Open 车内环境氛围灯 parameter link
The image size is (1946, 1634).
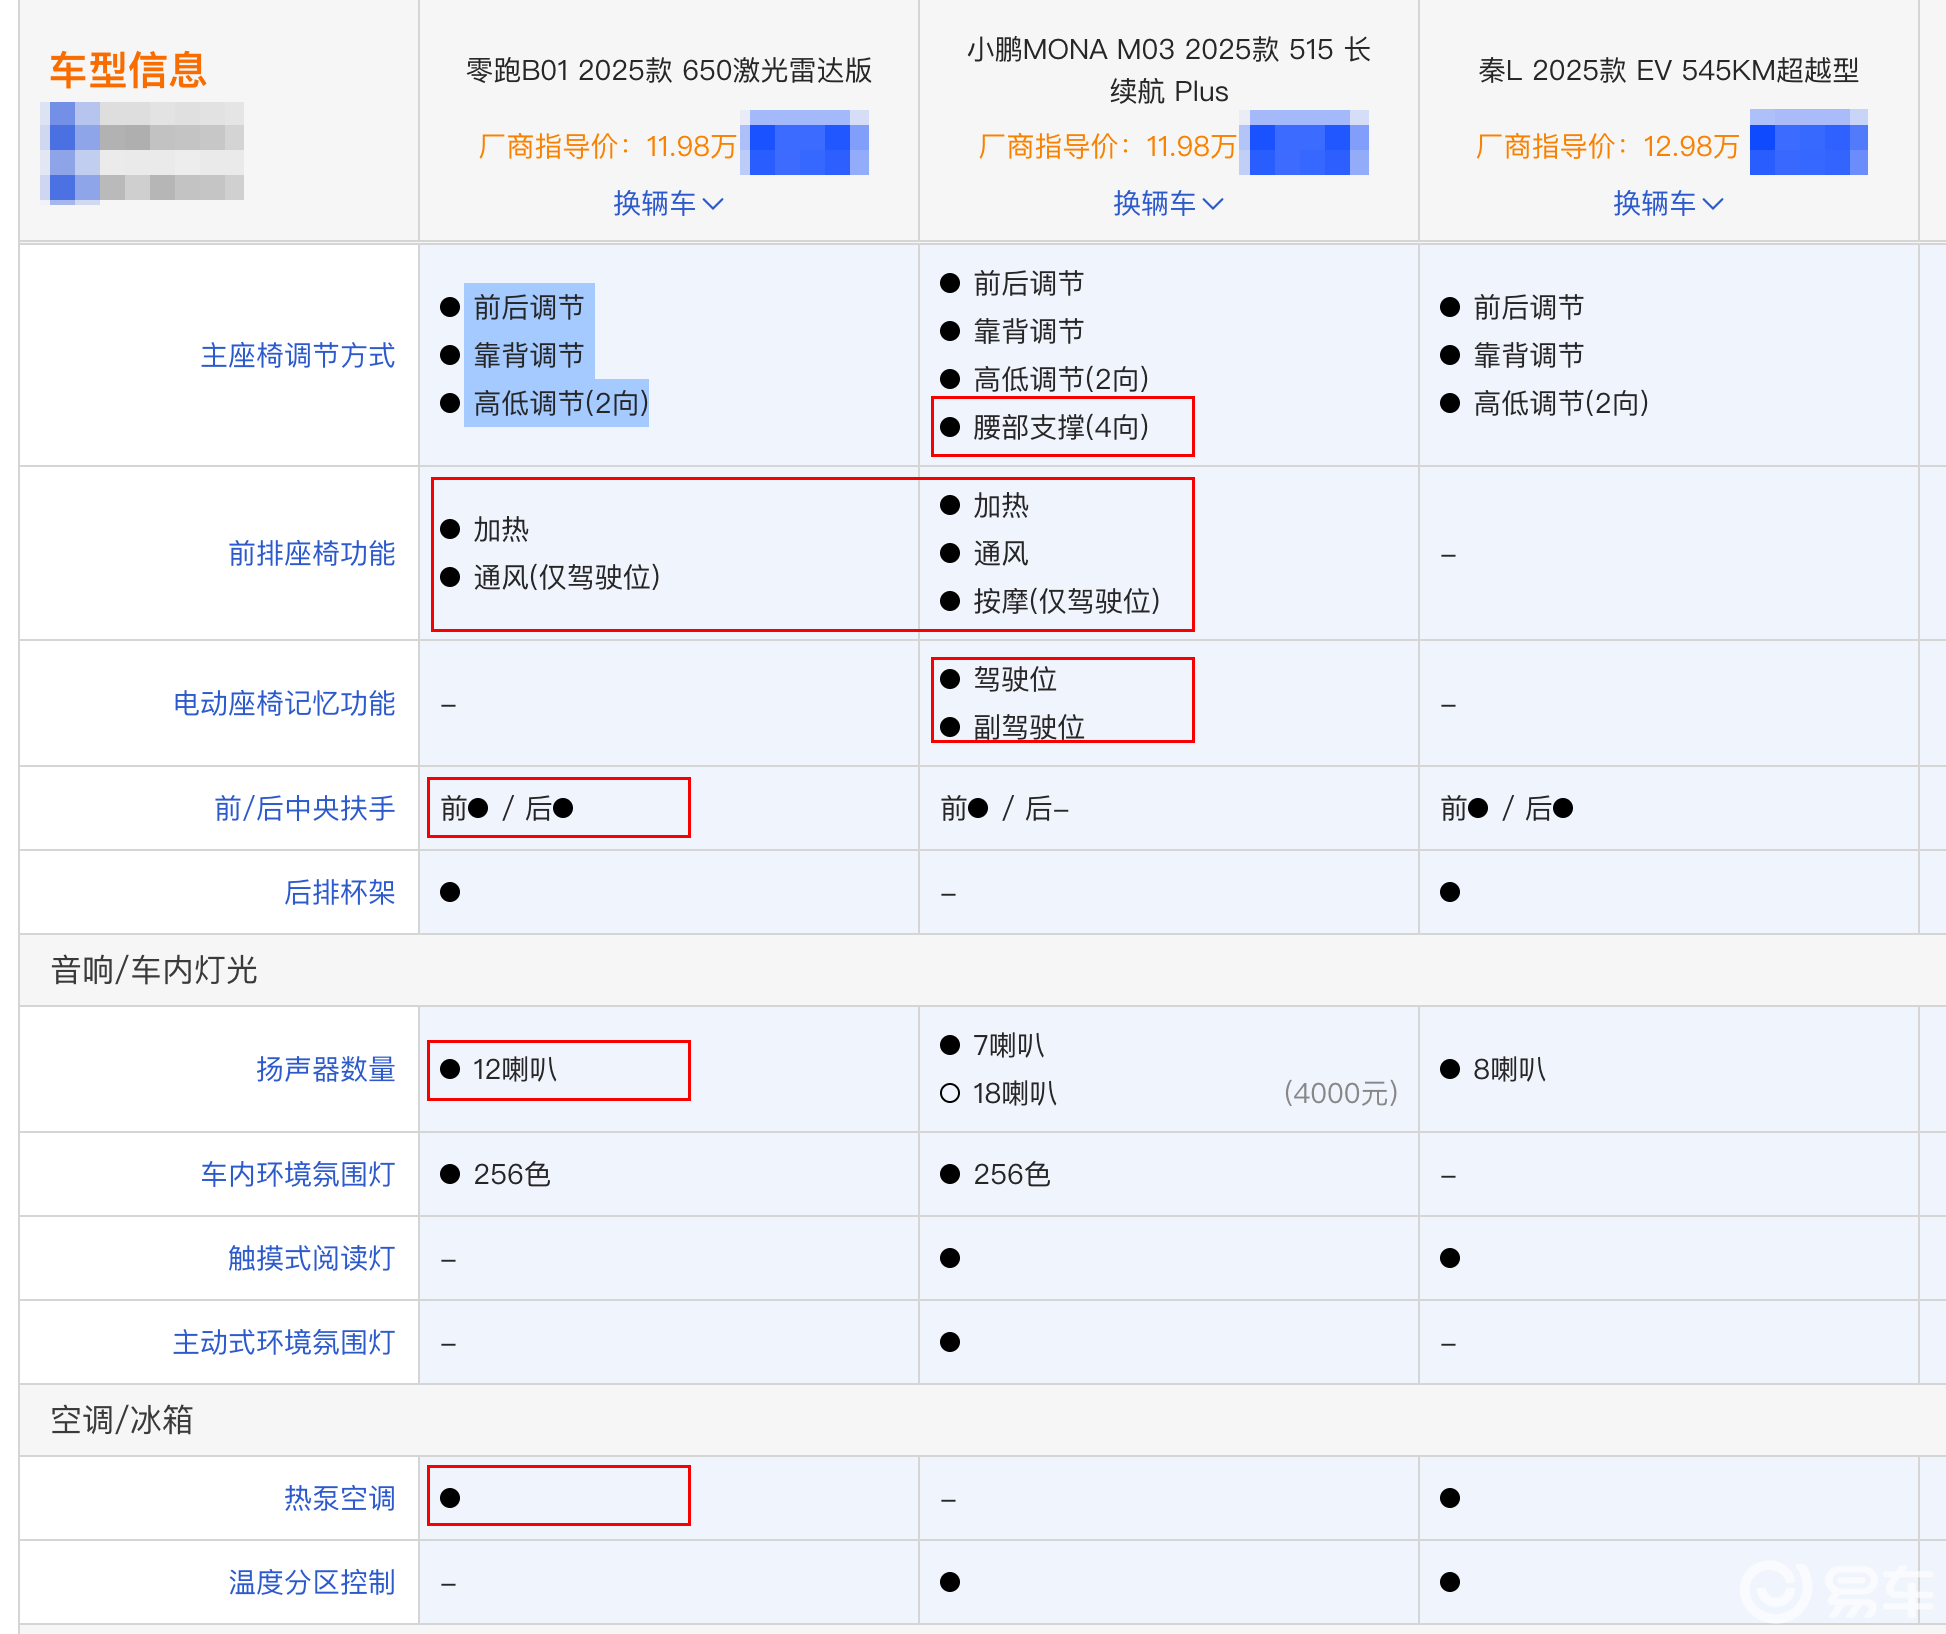pyautogui.click(x=297, y=1174)
